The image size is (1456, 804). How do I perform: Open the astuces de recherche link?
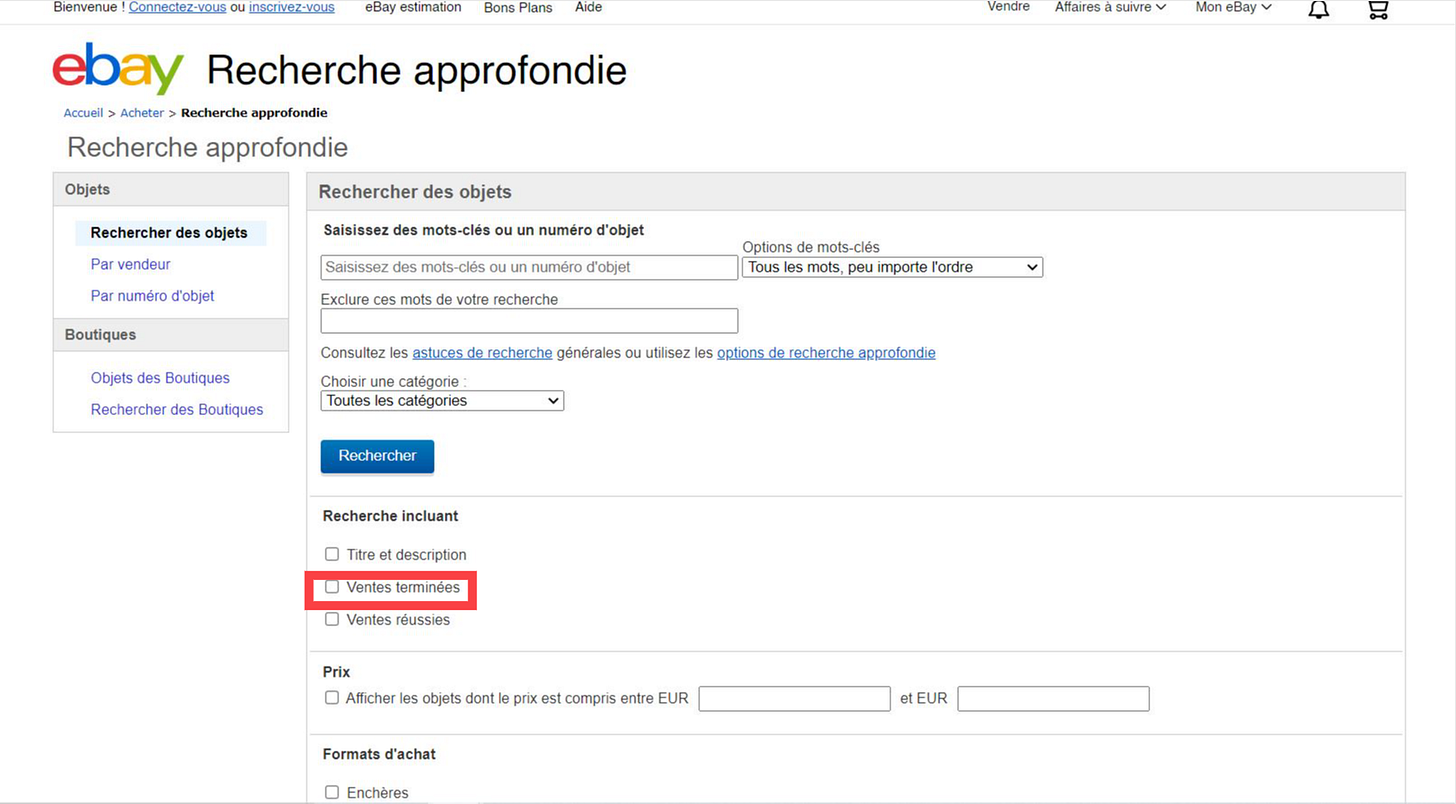(x=482, y=353)
